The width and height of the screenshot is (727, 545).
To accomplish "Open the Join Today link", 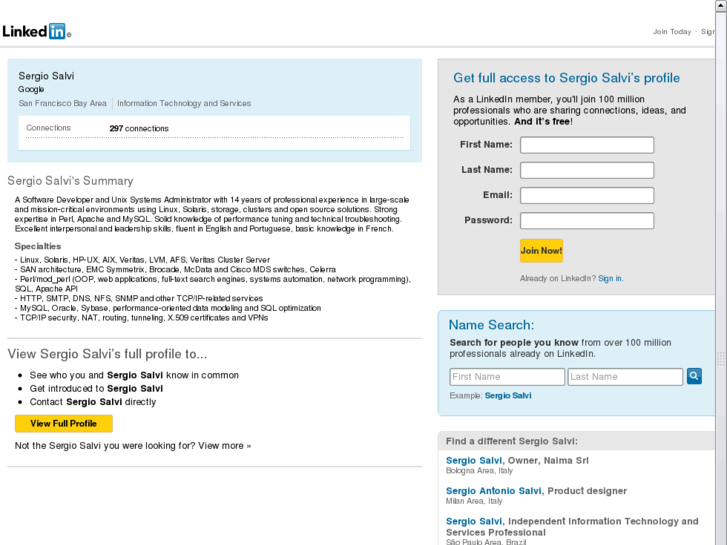I will point(672,32).
